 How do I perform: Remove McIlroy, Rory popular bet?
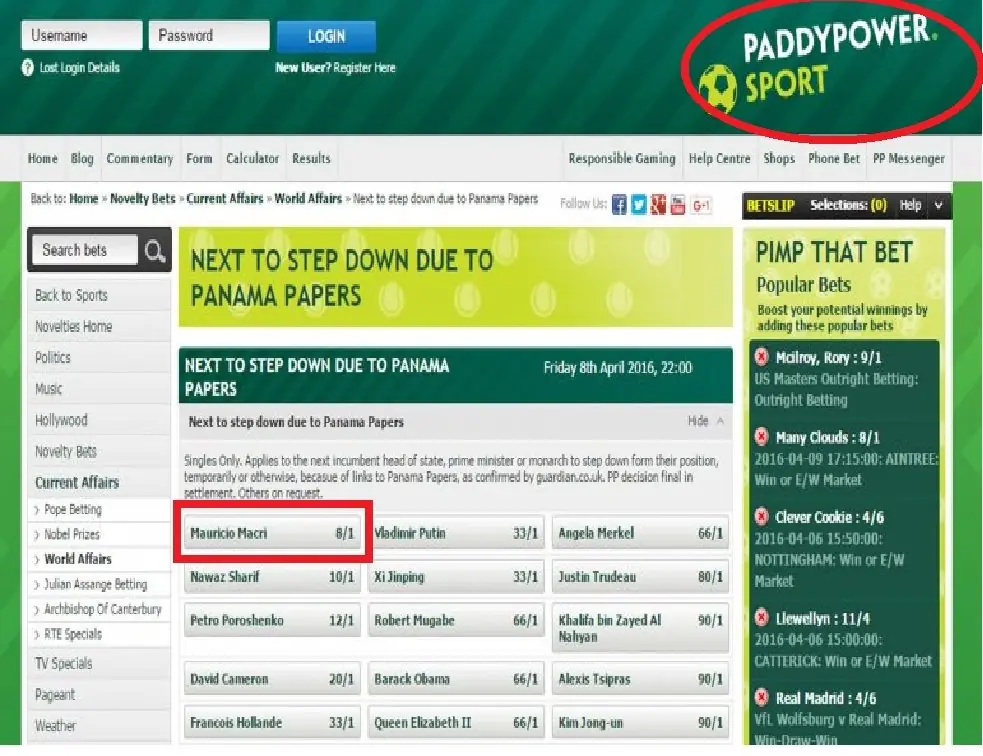[761, 357]
